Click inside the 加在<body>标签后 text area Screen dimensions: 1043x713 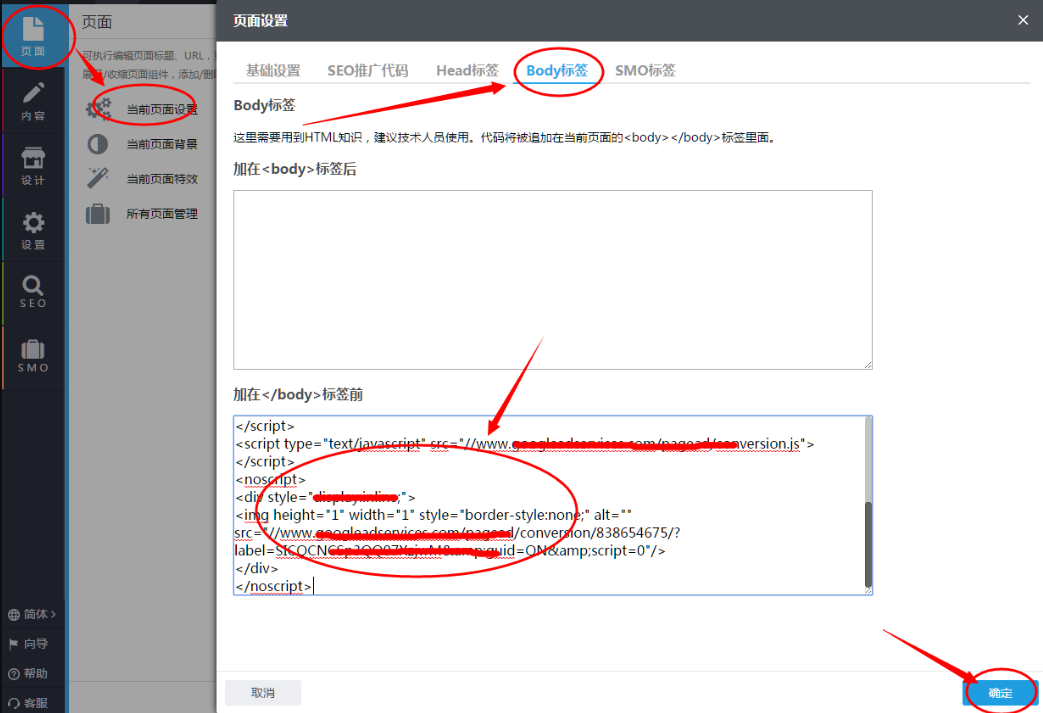552,280
